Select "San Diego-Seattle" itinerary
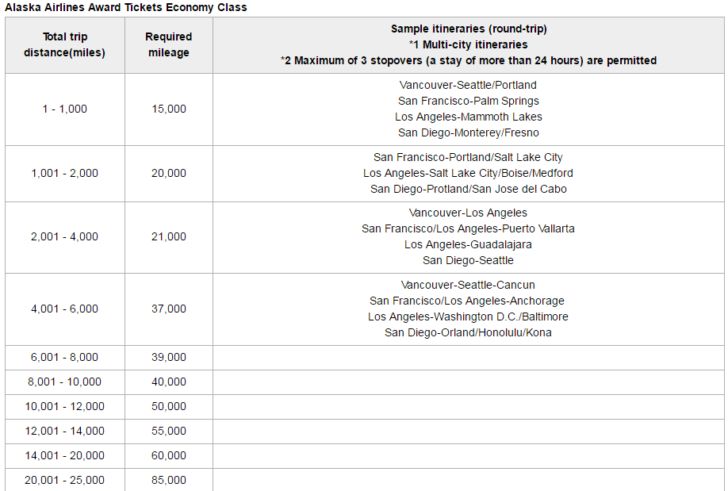This screenshot has width=728, height=491. [468, 260]
